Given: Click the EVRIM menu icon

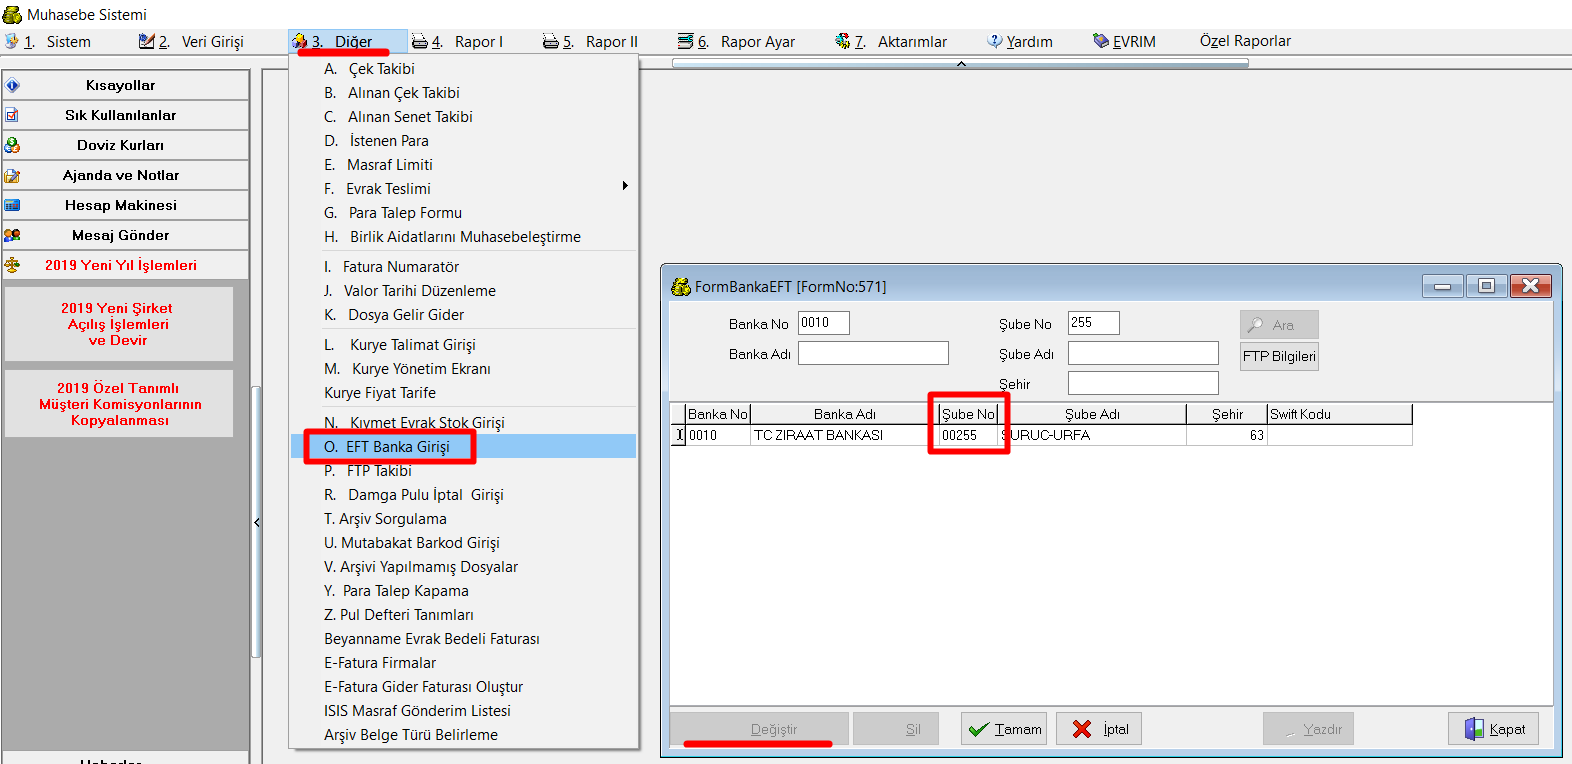Looking at the screenshot, I should click(x=1101, y=41).
